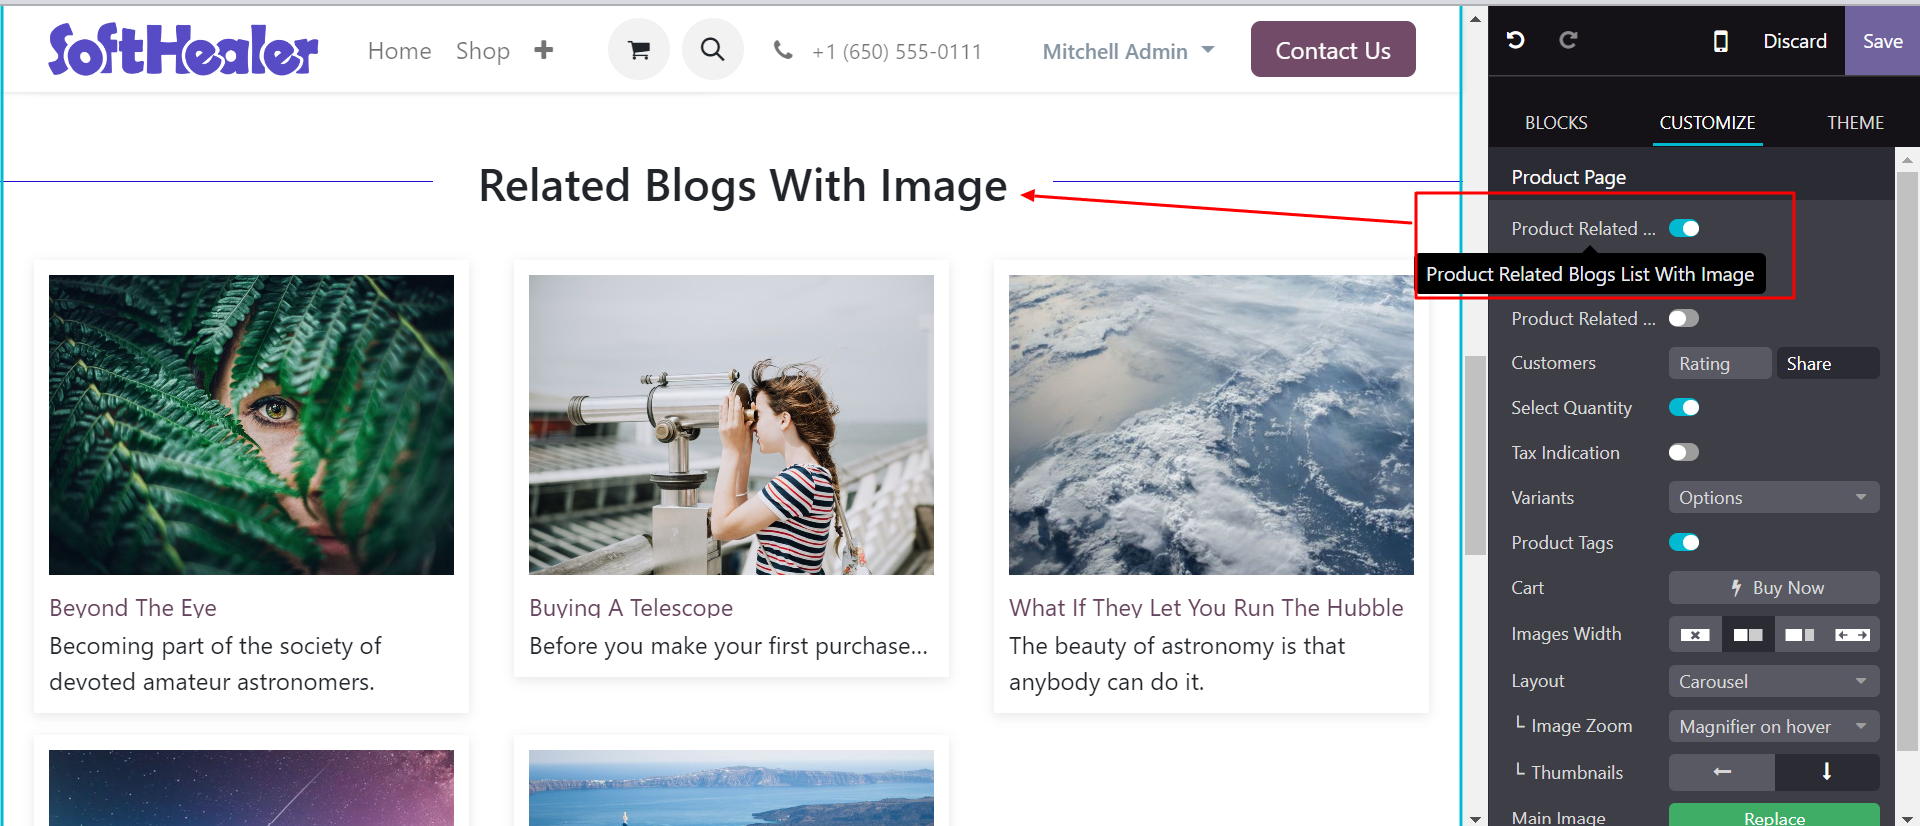Switch to the BLOCKS tab

point(1556,122)
